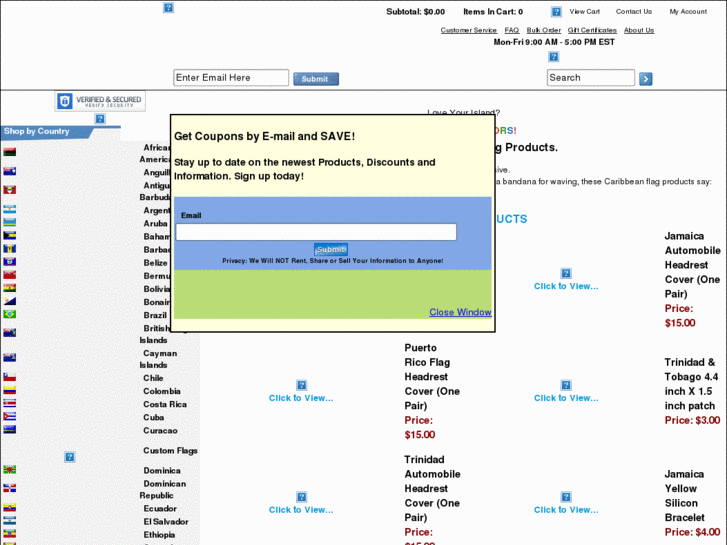Select Ecuador in country list
Screen dimensions: 727x545
[160, 508]
